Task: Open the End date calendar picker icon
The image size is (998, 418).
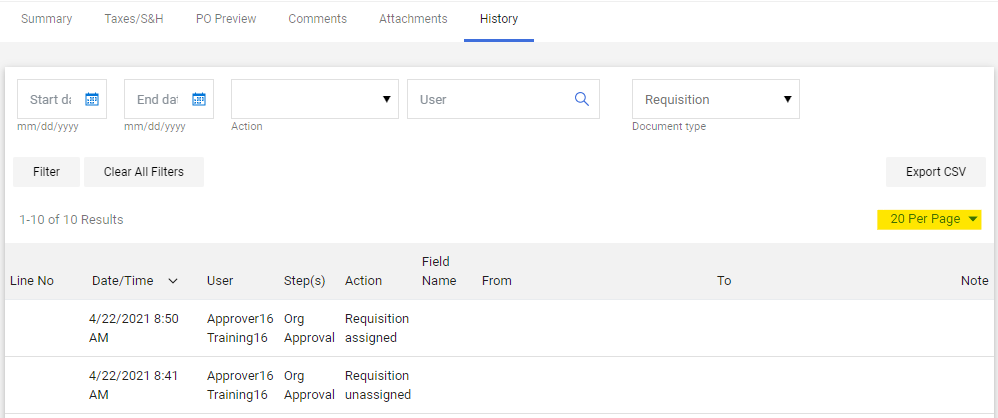Action: point(199,99)
